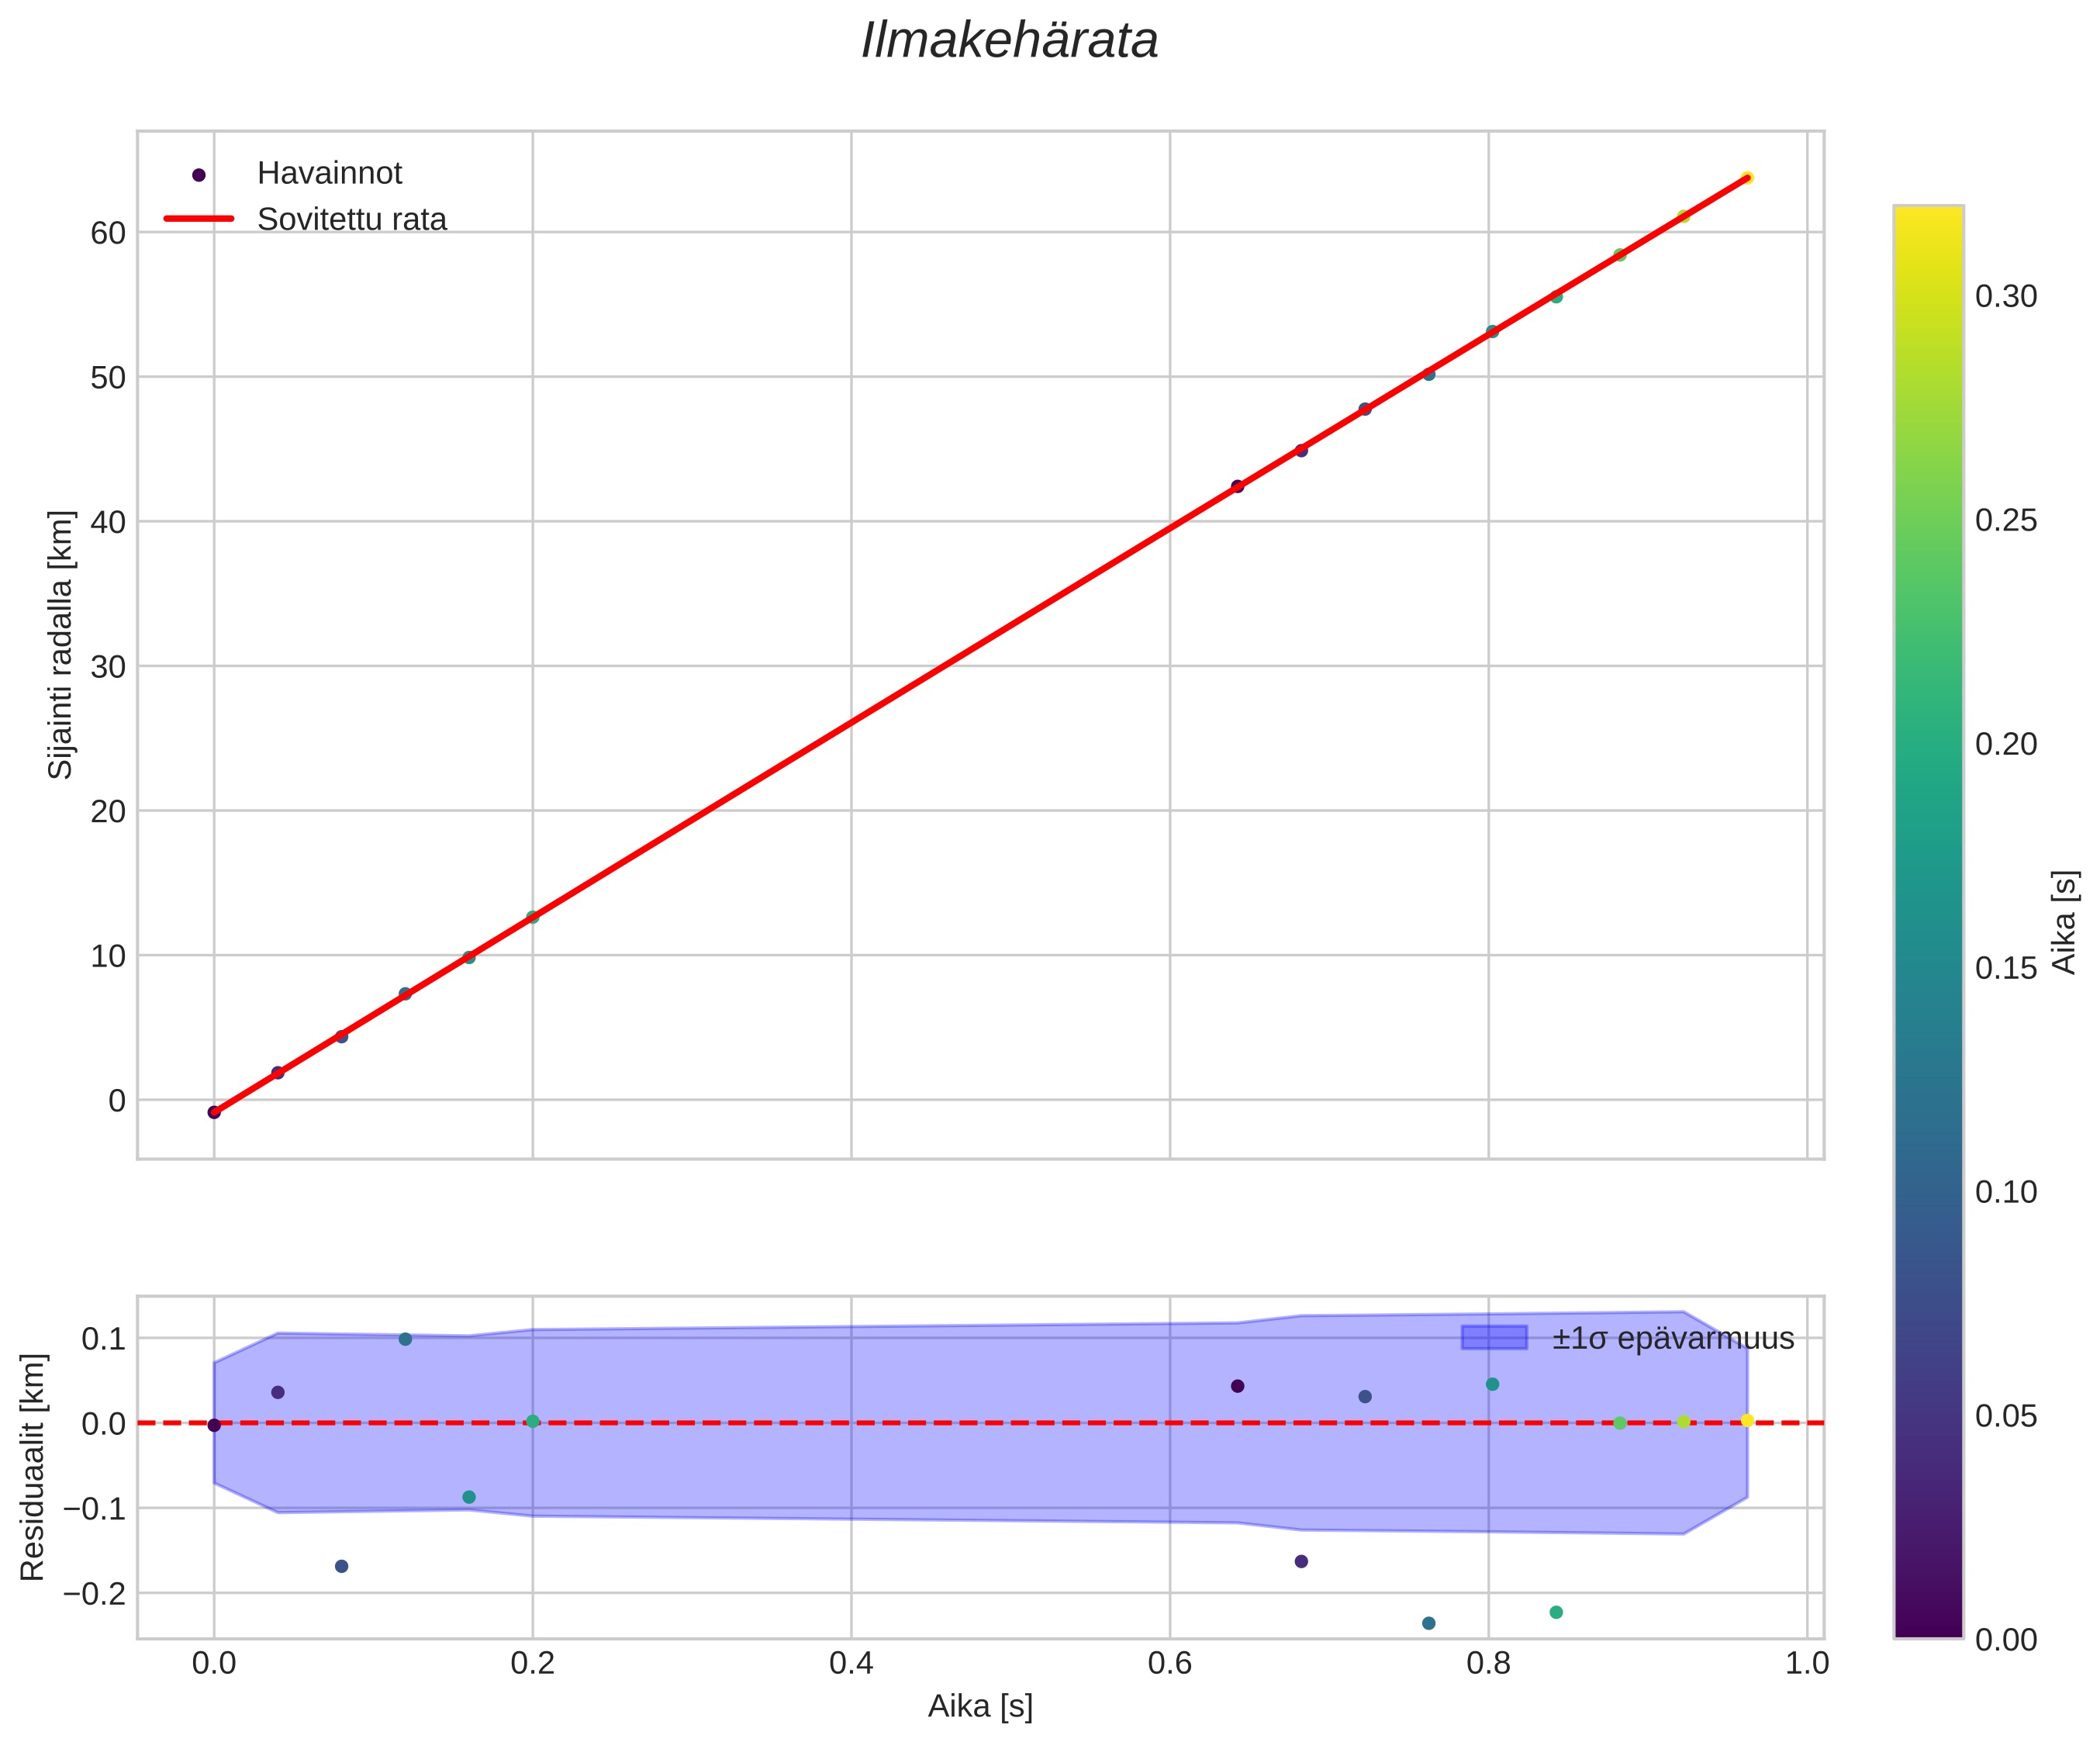Click the yellow final data point on trajectory
Viewport: 2100px width, 1742px height.
coord(1746,178)
